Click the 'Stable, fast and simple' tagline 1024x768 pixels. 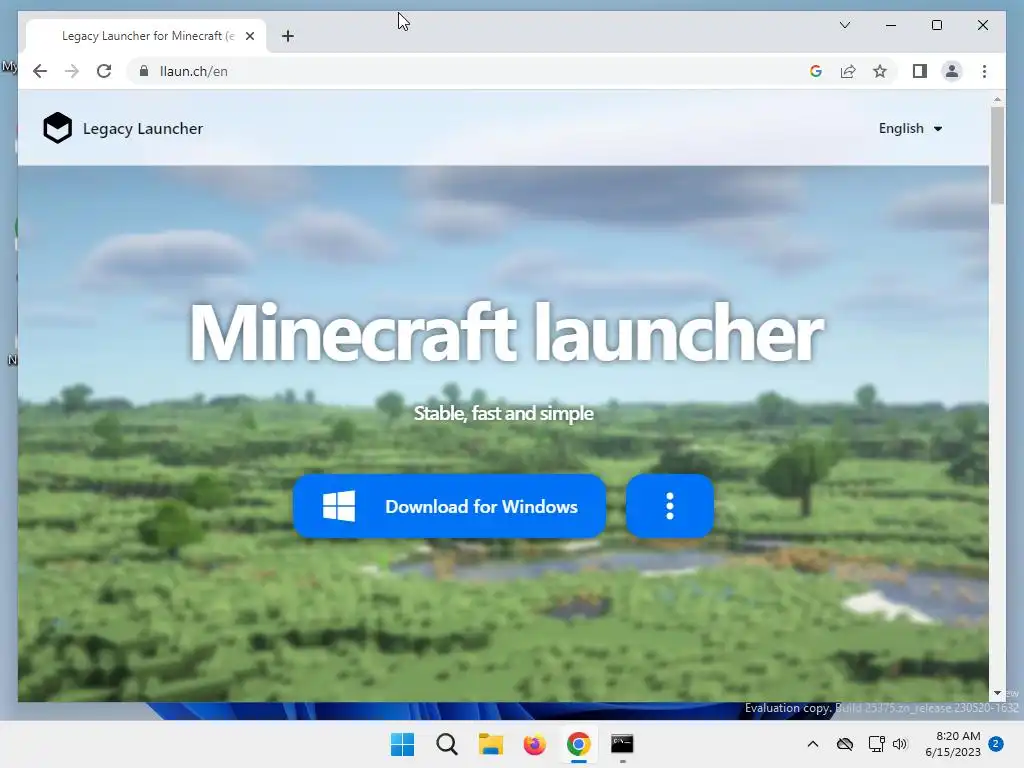504,413
